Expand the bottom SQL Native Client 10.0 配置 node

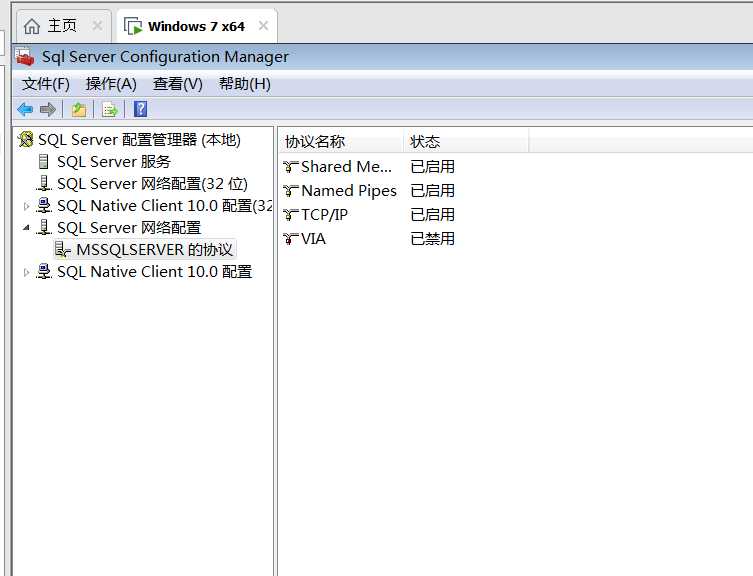coord(26,272)
